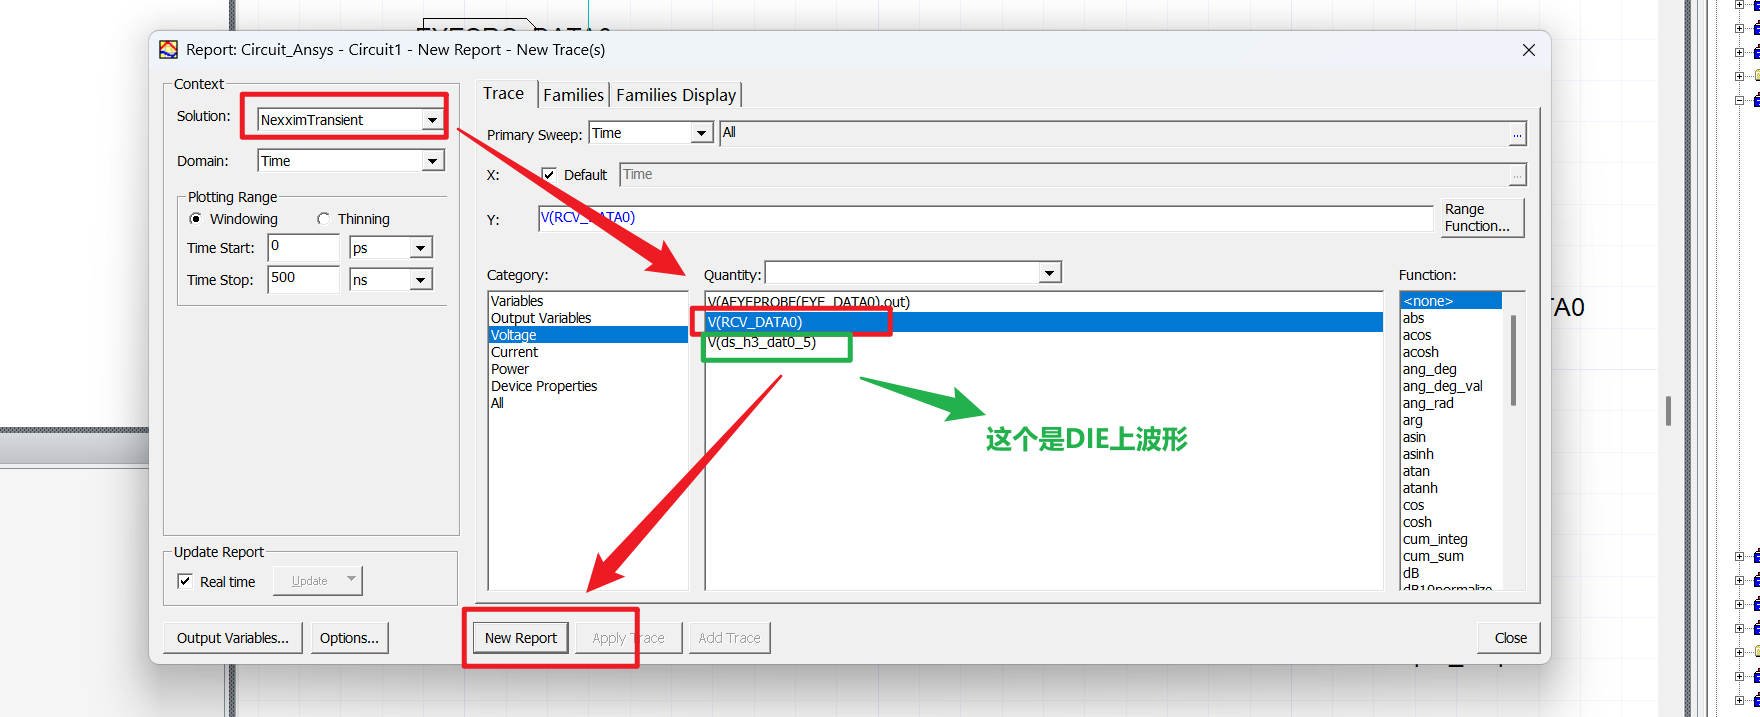Screen dimensions: 1760x717
Task: Select the asinh function
Action: (1450, 454)
